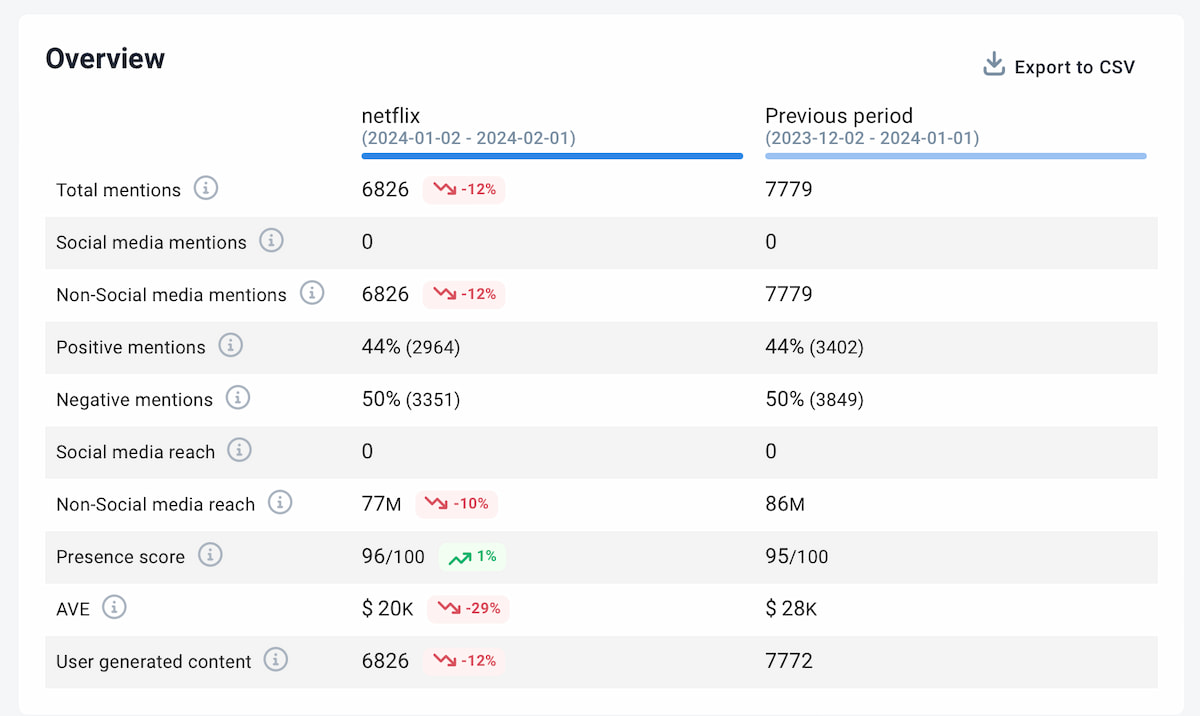The image size is (1200, 716).
Task: Select the netflix column header
Action: click(390, 116)
